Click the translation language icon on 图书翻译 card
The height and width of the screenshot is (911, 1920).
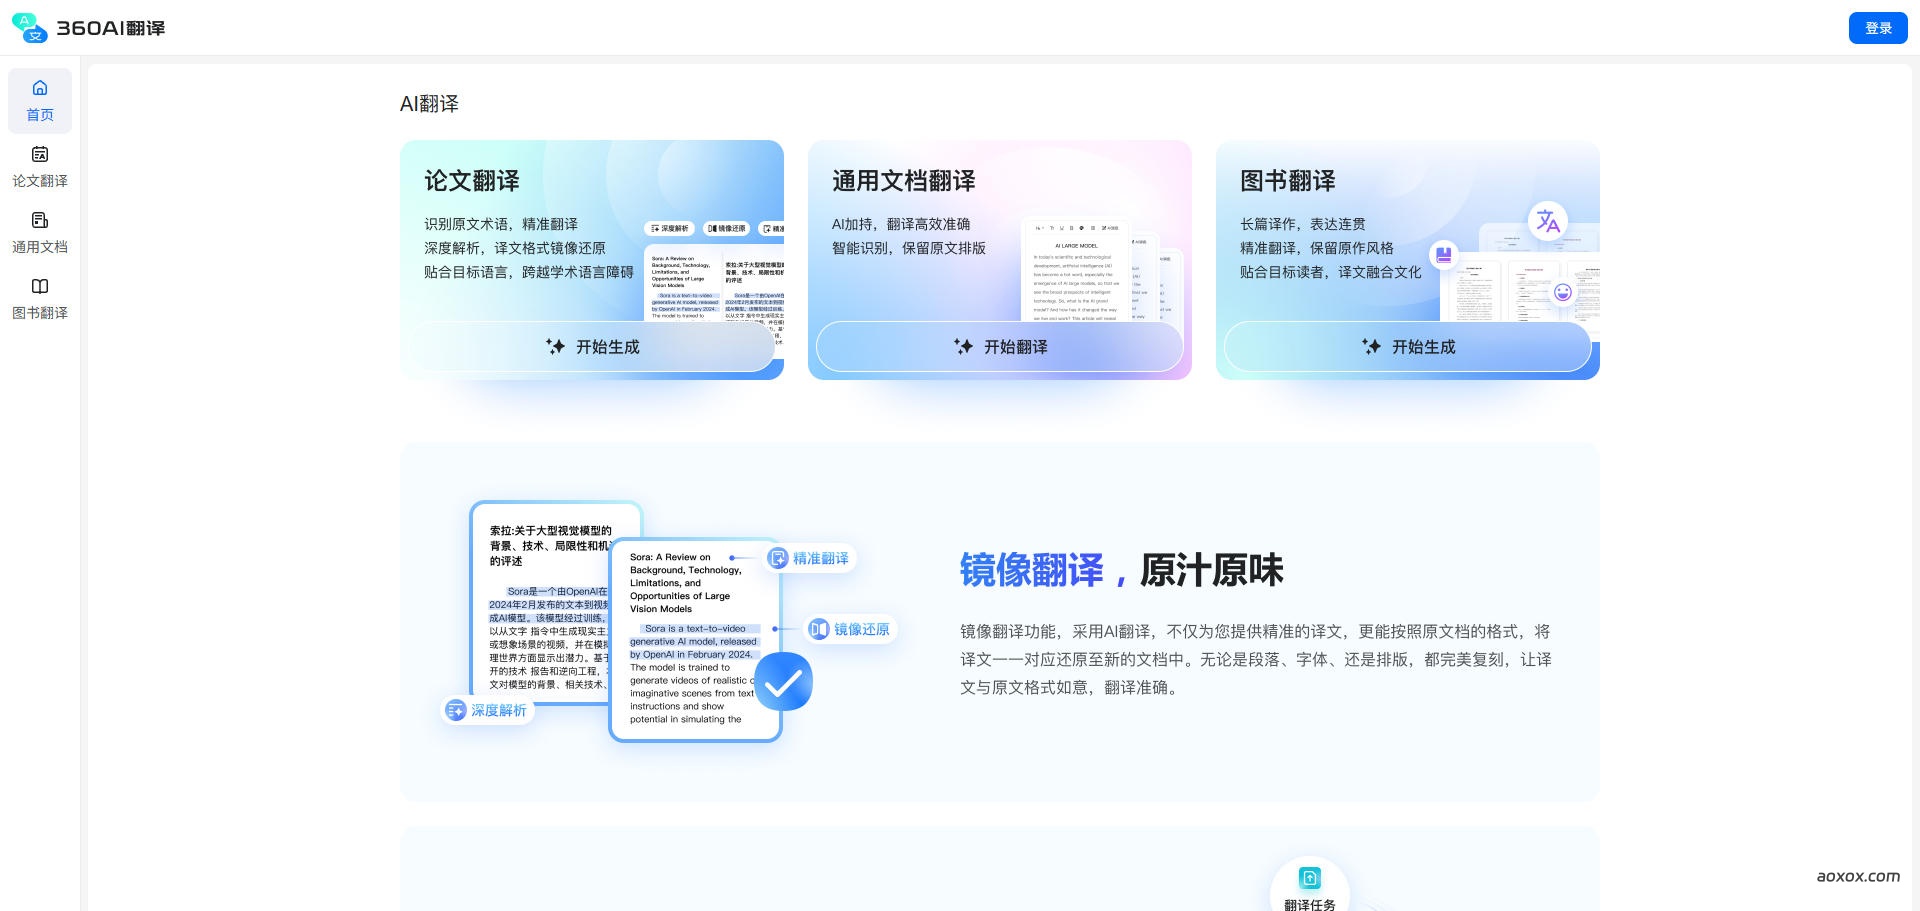click(x=1547, y=222)
